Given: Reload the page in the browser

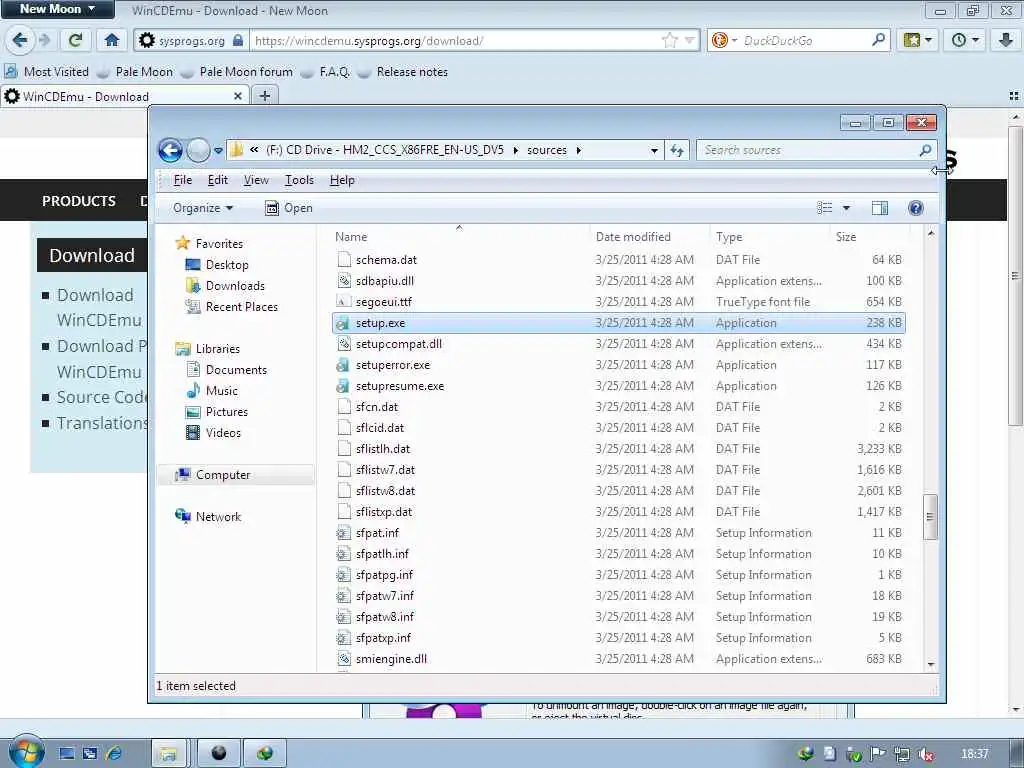Looking at the screenshot, I should (75, 40).
